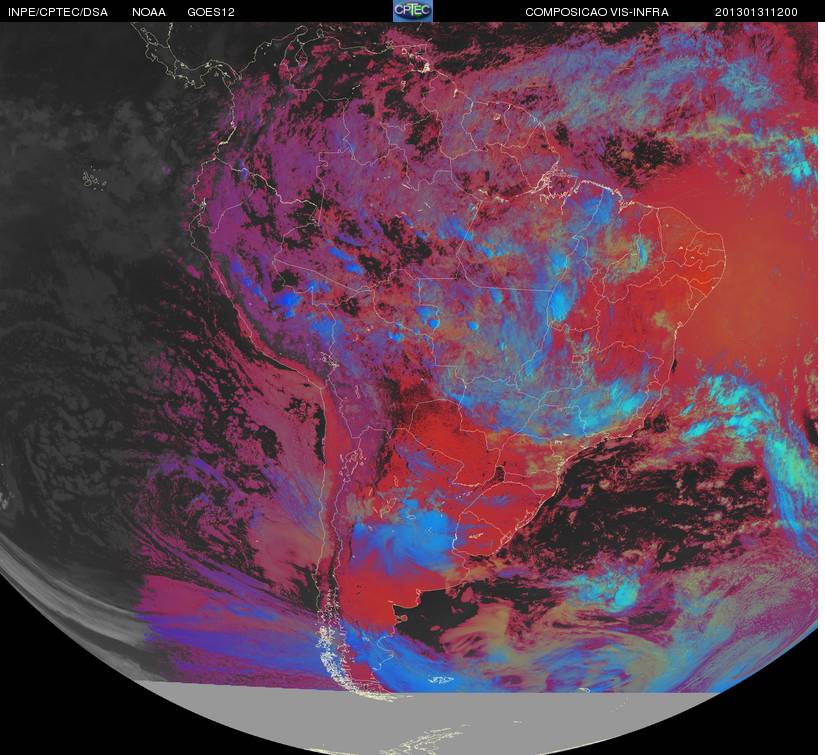Click the INPE/CPTEC/DSA header text
This screenshot has width=825, height=755.
pyautogui.click(x=58, y=12)
